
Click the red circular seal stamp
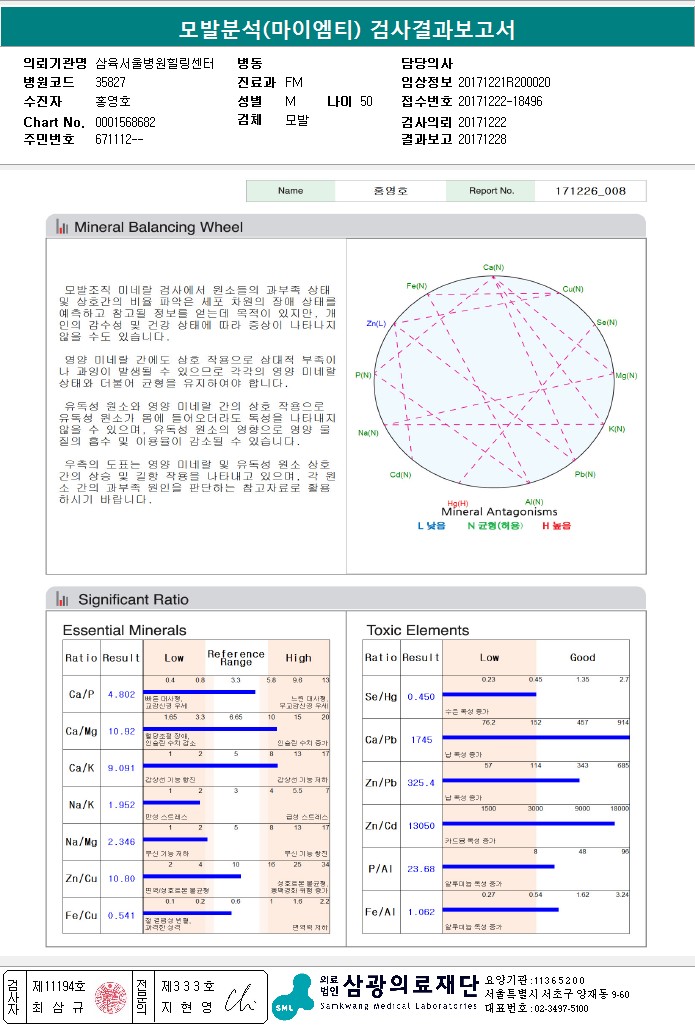[x=110, y=997]
